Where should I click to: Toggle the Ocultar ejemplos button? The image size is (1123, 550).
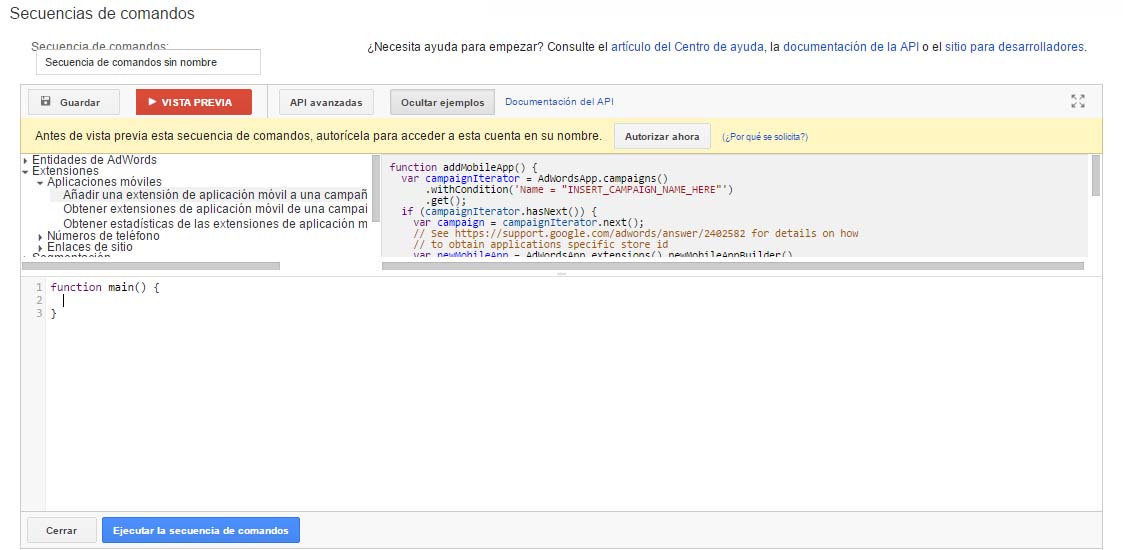click(442, 102)
